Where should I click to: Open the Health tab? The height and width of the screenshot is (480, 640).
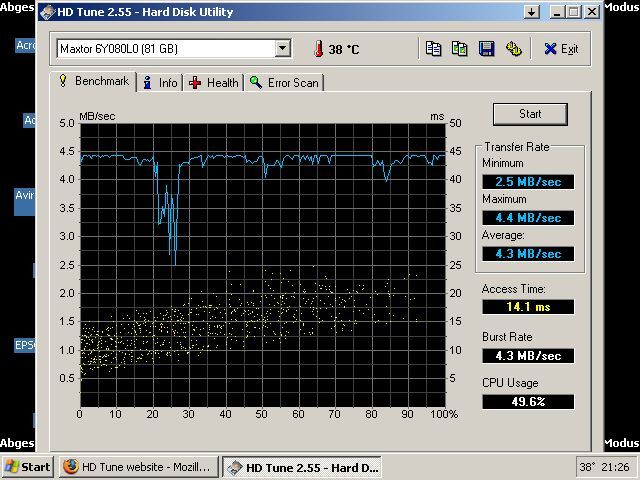pos(213,83)
